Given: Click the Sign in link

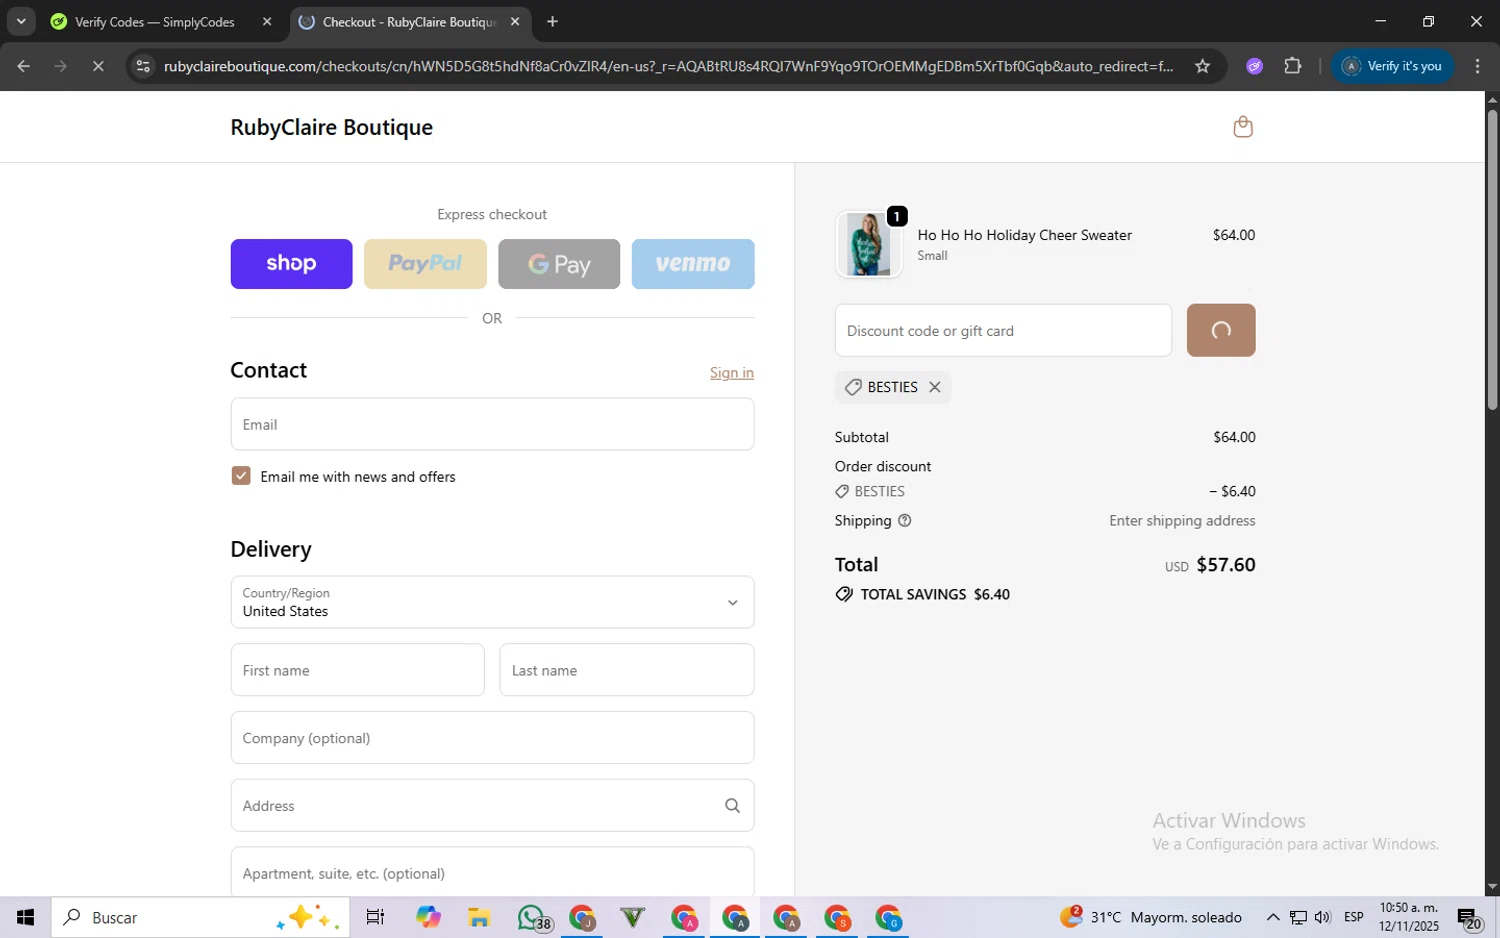Looking at the screenshot, I should pos(732,372).
